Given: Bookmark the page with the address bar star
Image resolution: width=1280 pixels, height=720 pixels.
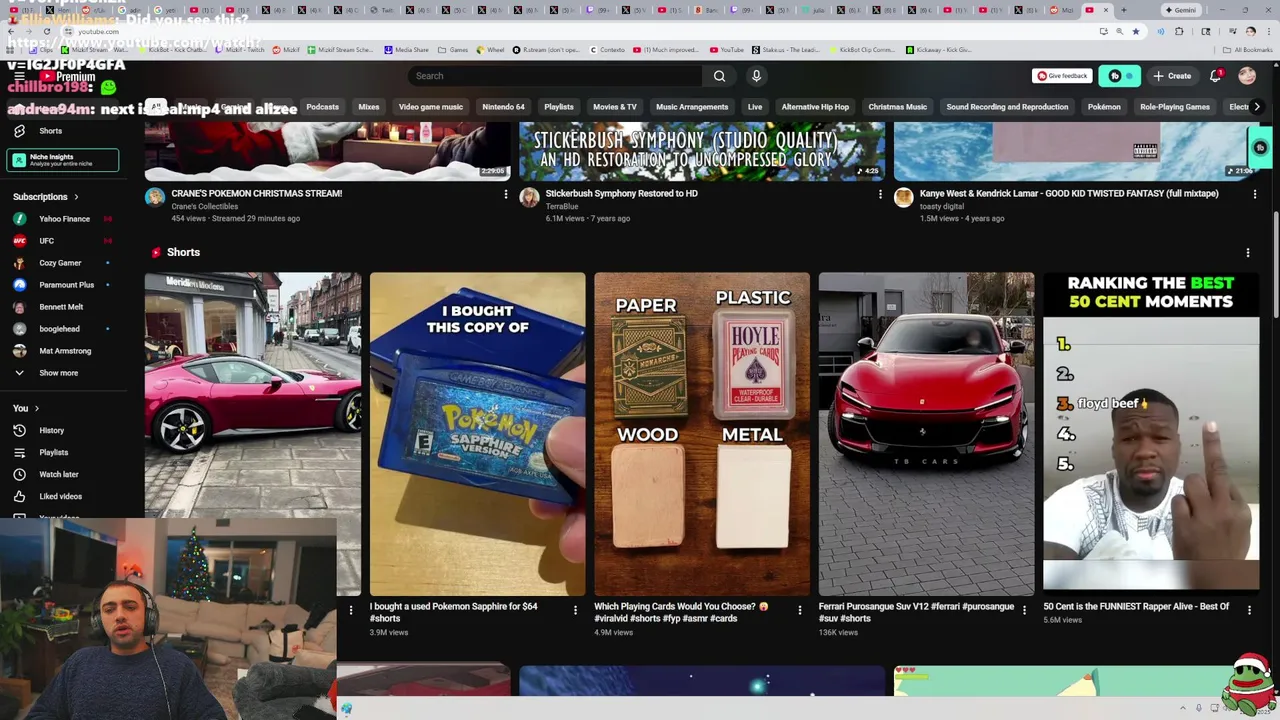Looking at the screenshot, I should pos(1136,31).
